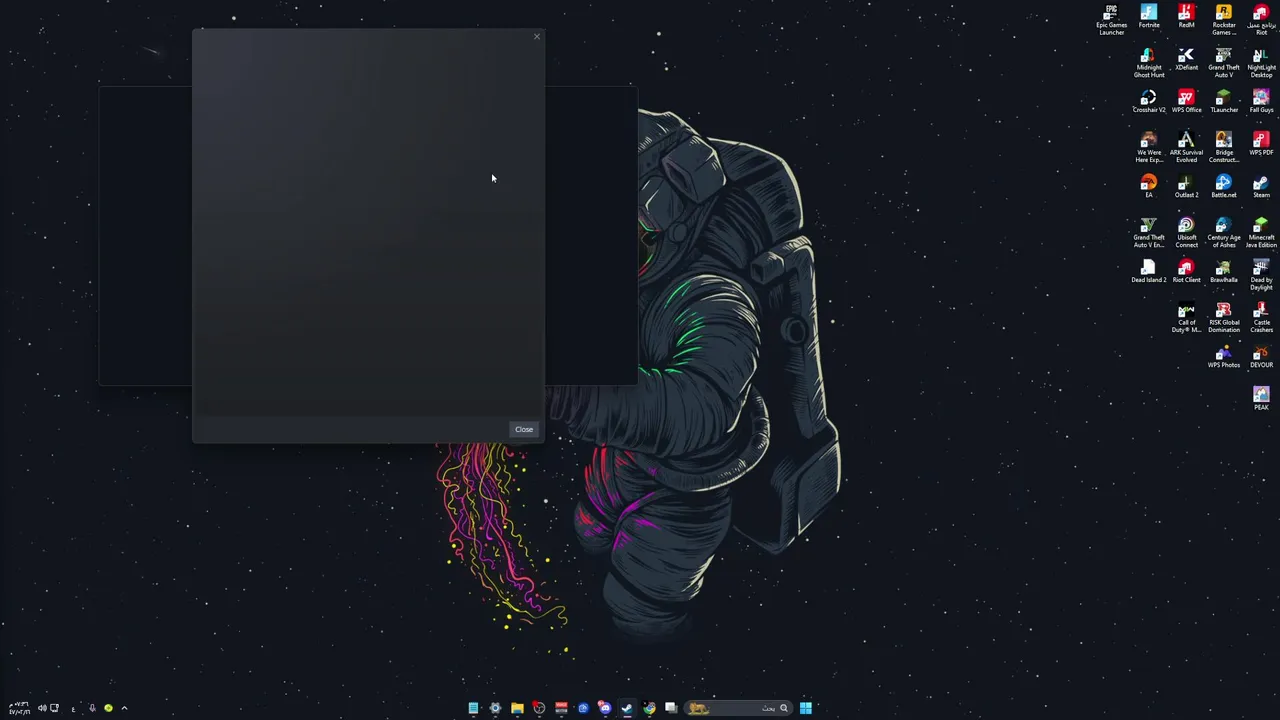Image resolution: width=1280 pixels, height=720 pixels.
Task: Open Google Chrome from the taskbar
Action: pyautogui.click(x=649, y=708)
